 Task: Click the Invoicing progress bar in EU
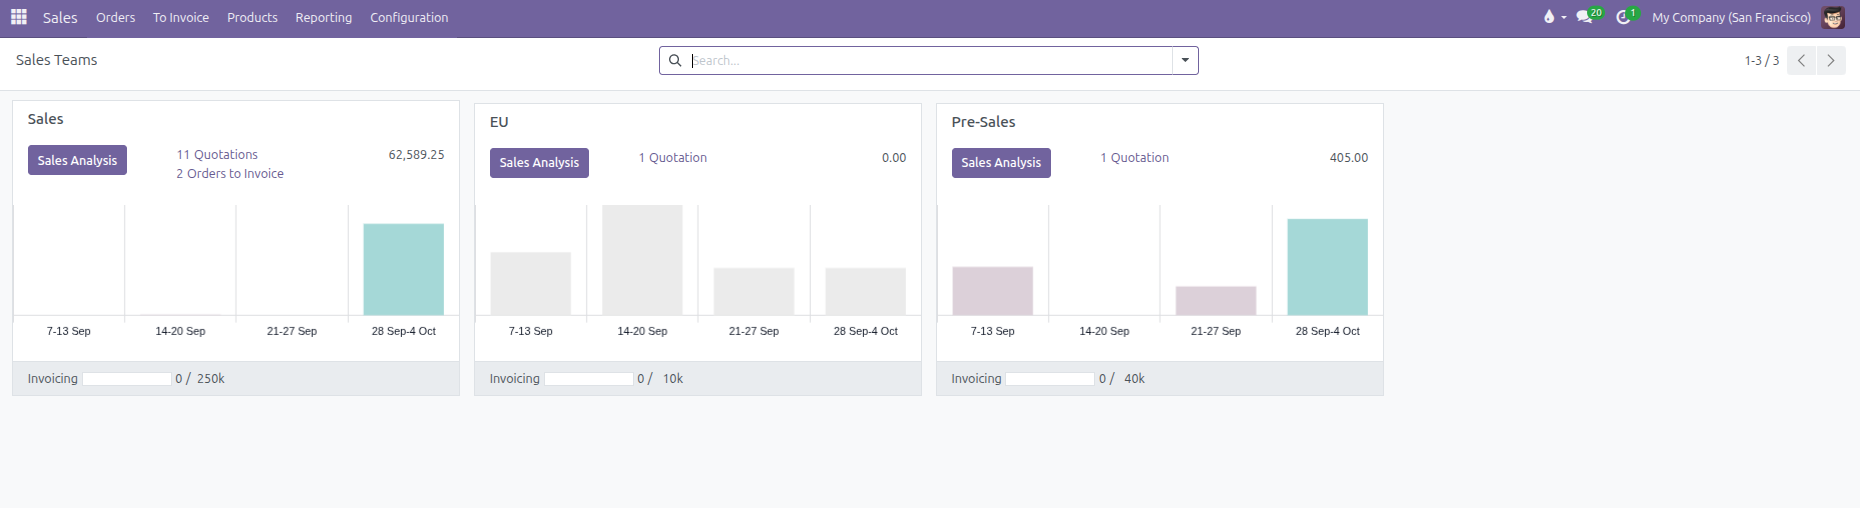pos(589,379)
